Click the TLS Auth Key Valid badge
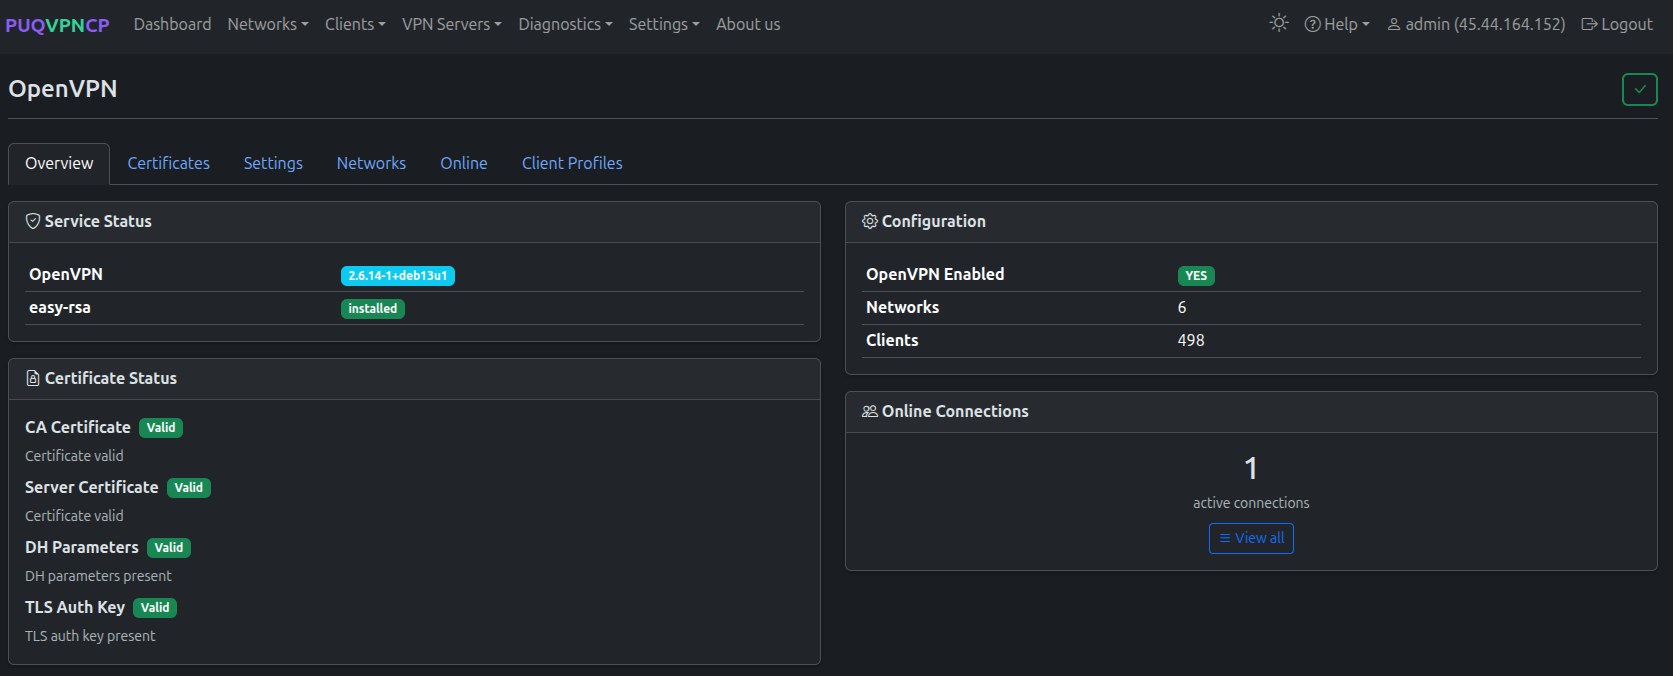The width and height of the screenshot is (1673, 676). click(x=155, y=608)
